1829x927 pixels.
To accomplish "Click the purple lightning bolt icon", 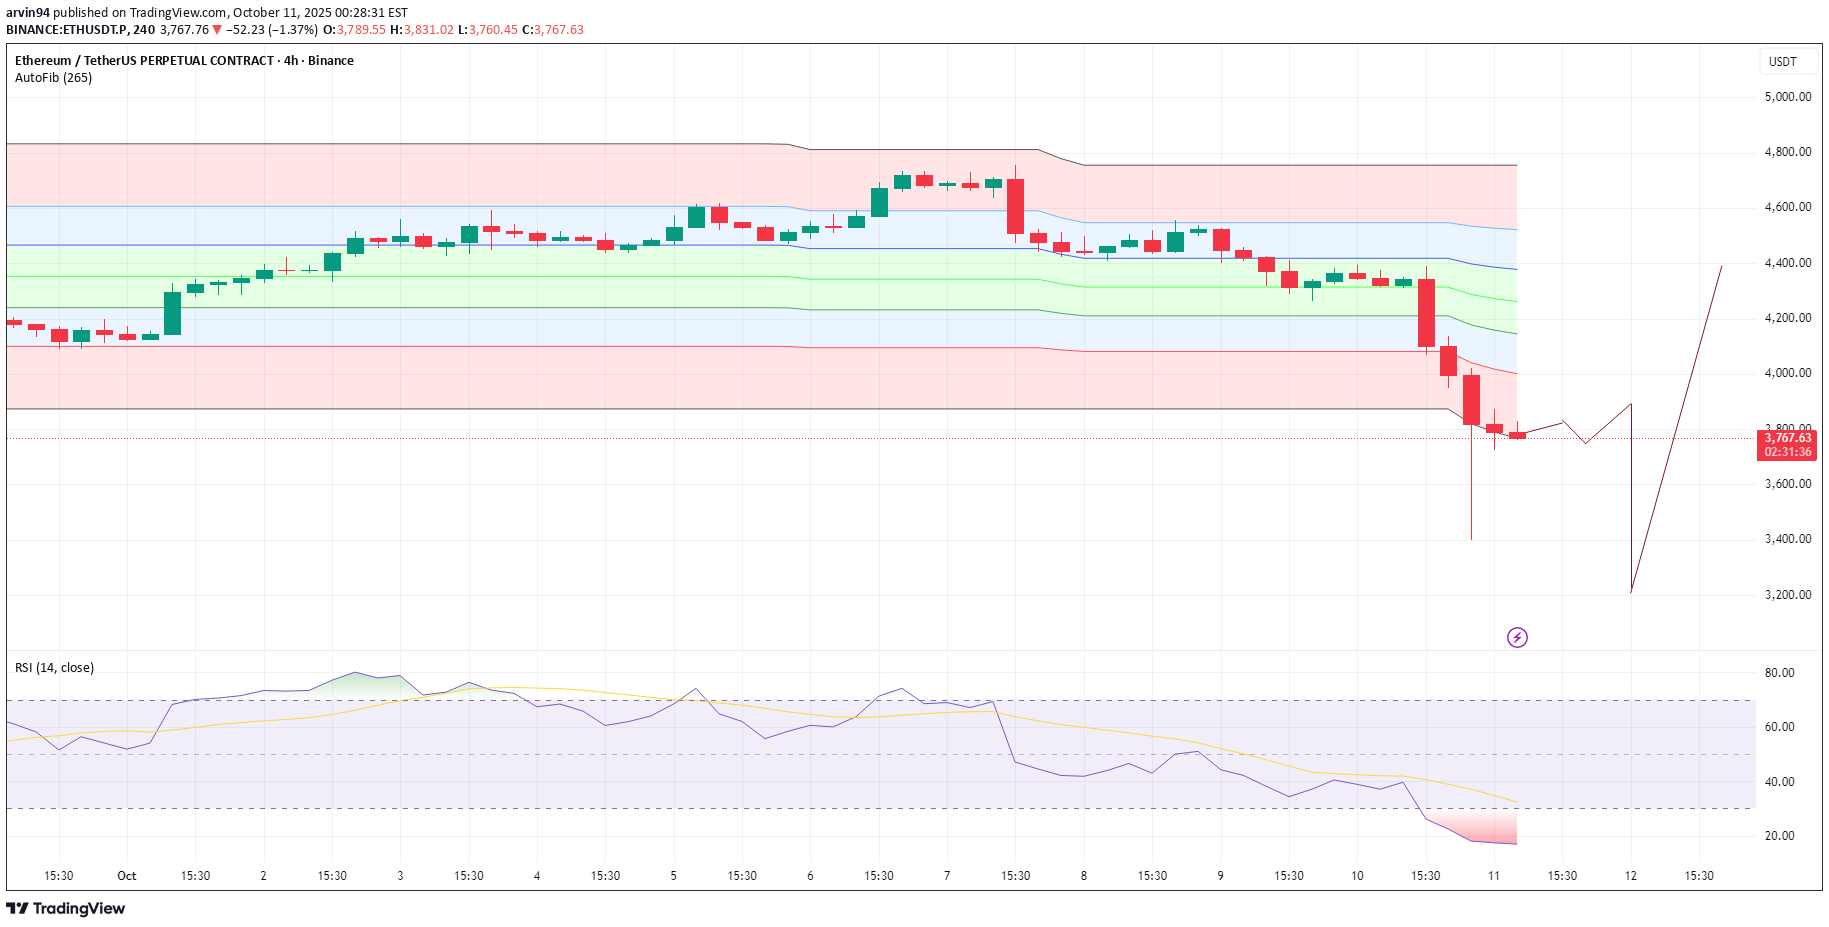I will pos(1517,637).
